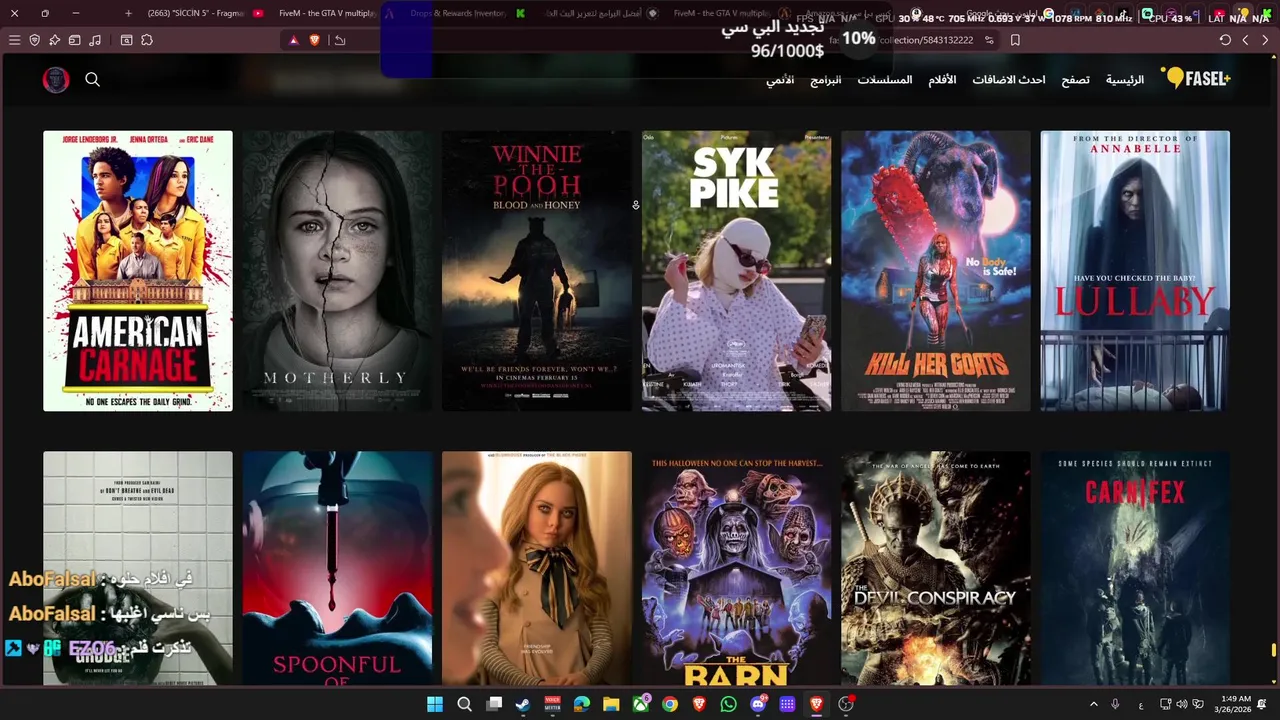
Task: Open the Lullaby movie poster
Action: pyautogui.click(x=1135, y=271)
